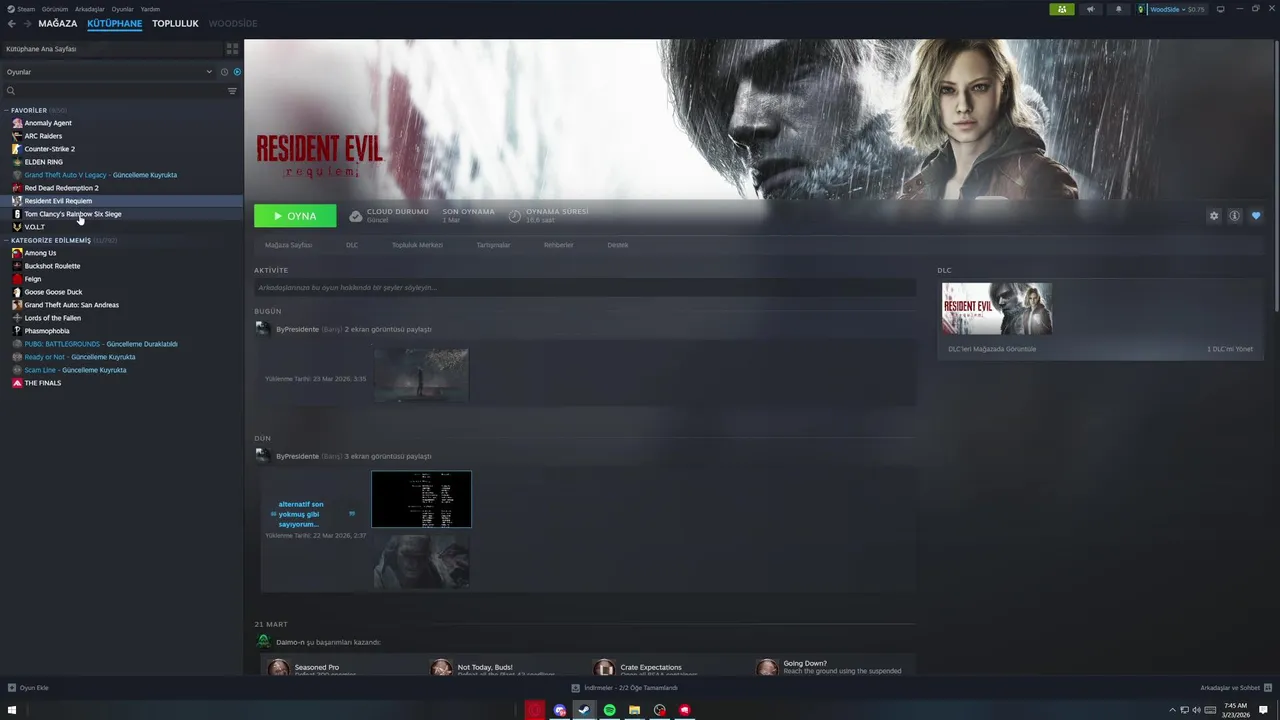
Task: Go back with the left arrow navigation icon
Action: pyautogui.click(x=12, y=23)
